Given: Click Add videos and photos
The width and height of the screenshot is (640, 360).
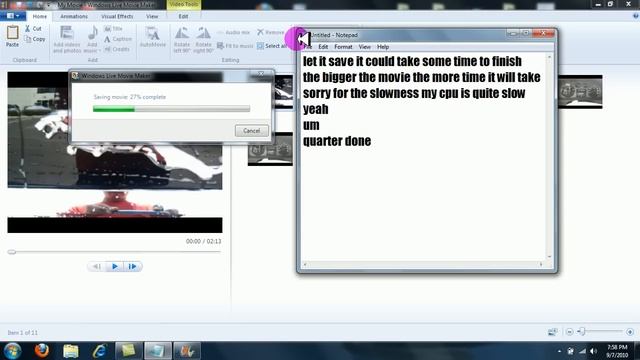Looking at the screenshot, I should [x=67, y=39].
